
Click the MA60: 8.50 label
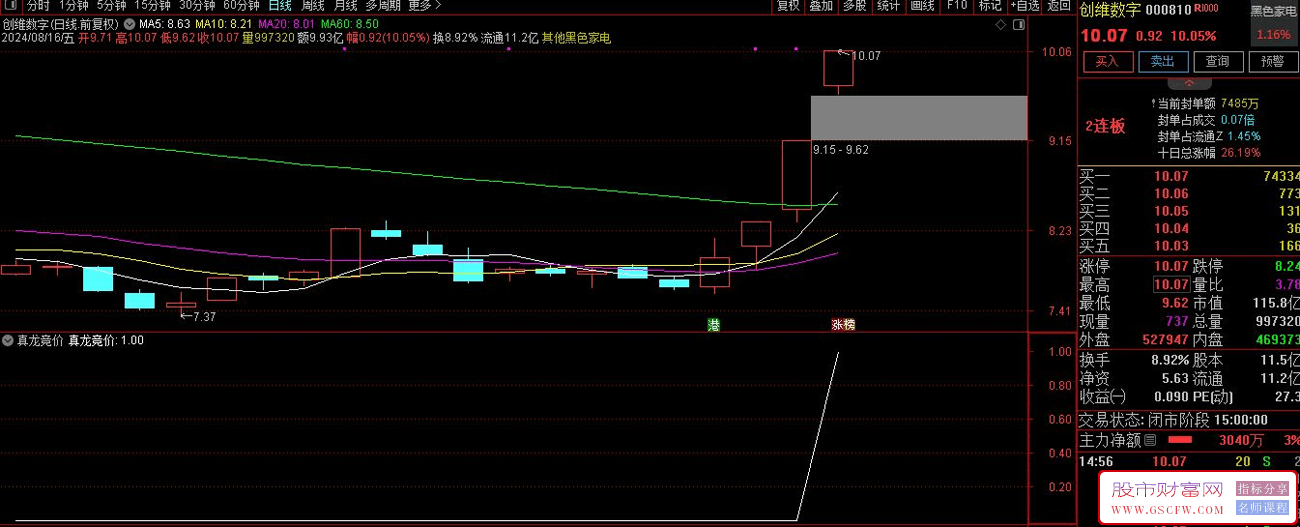350,23
